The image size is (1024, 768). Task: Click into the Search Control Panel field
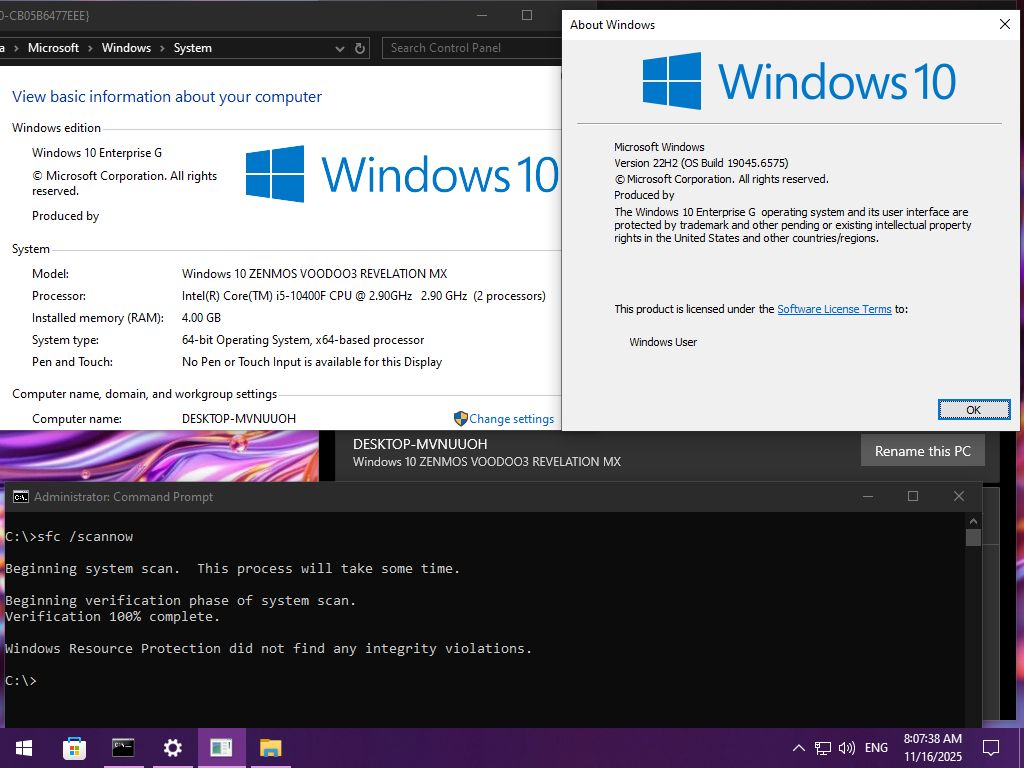[472, 48]
